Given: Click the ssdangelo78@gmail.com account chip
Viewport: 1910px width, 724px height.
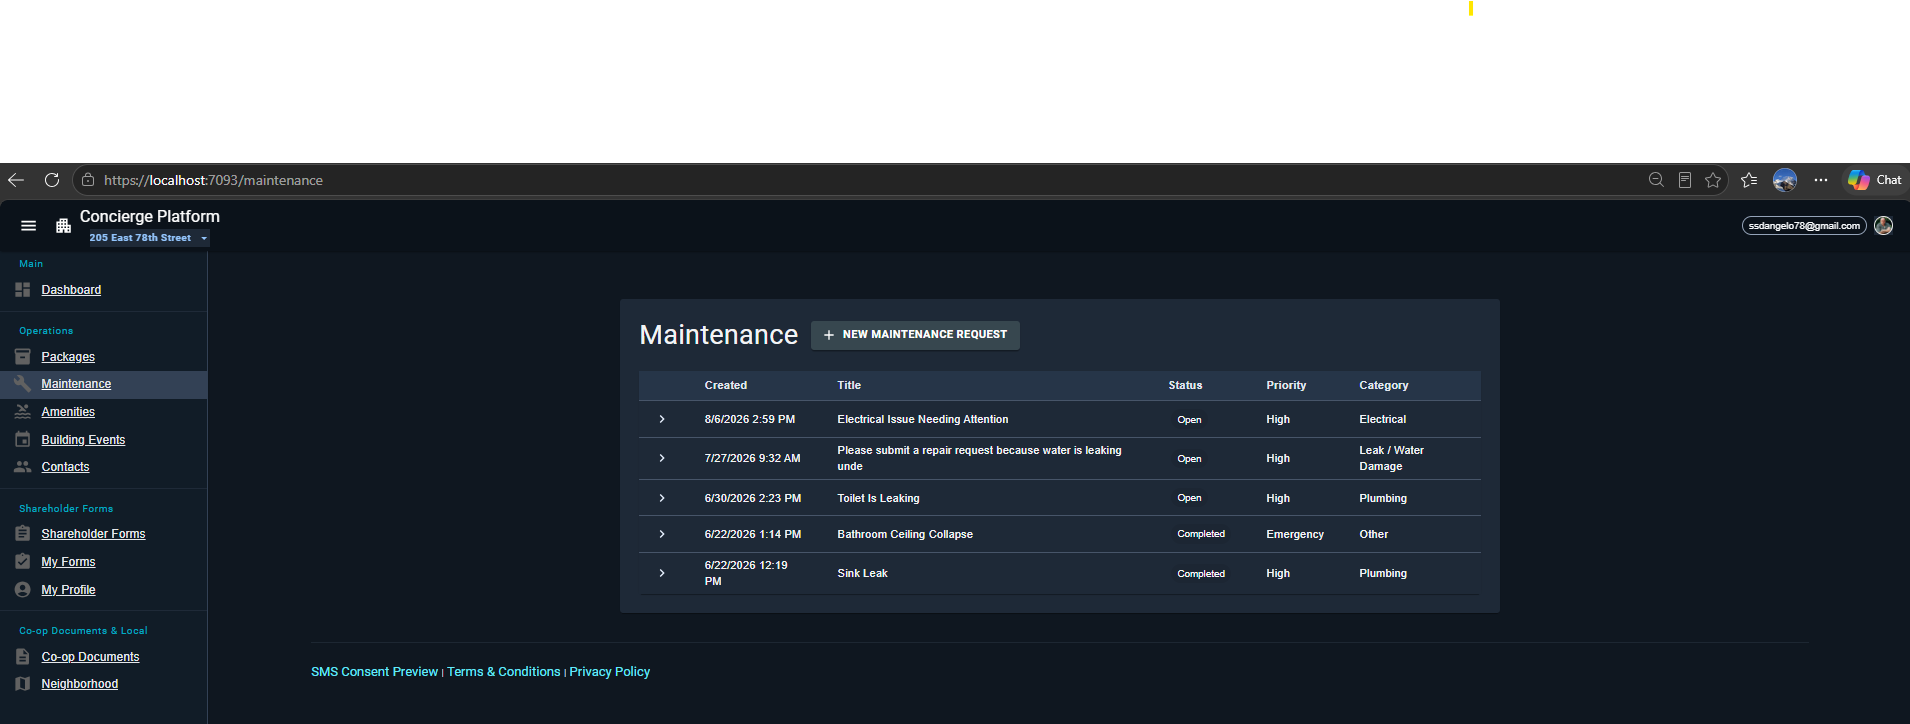Looking at the screenshot, I should [x=1804, y=226].
